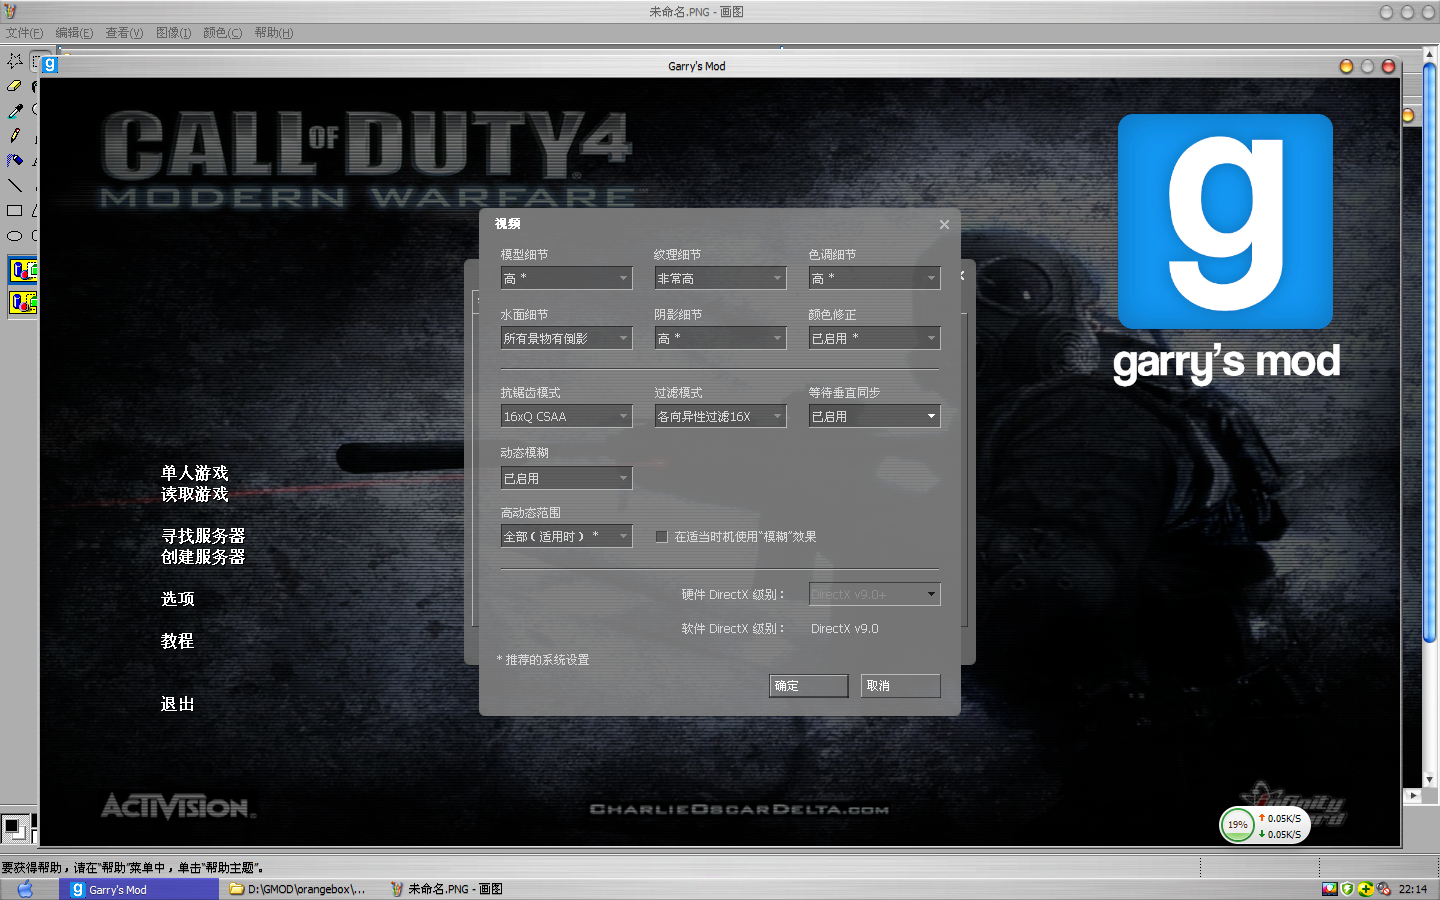Choose the transparent selection mode option
This screenshot has width=1440, height=900.
23,302
